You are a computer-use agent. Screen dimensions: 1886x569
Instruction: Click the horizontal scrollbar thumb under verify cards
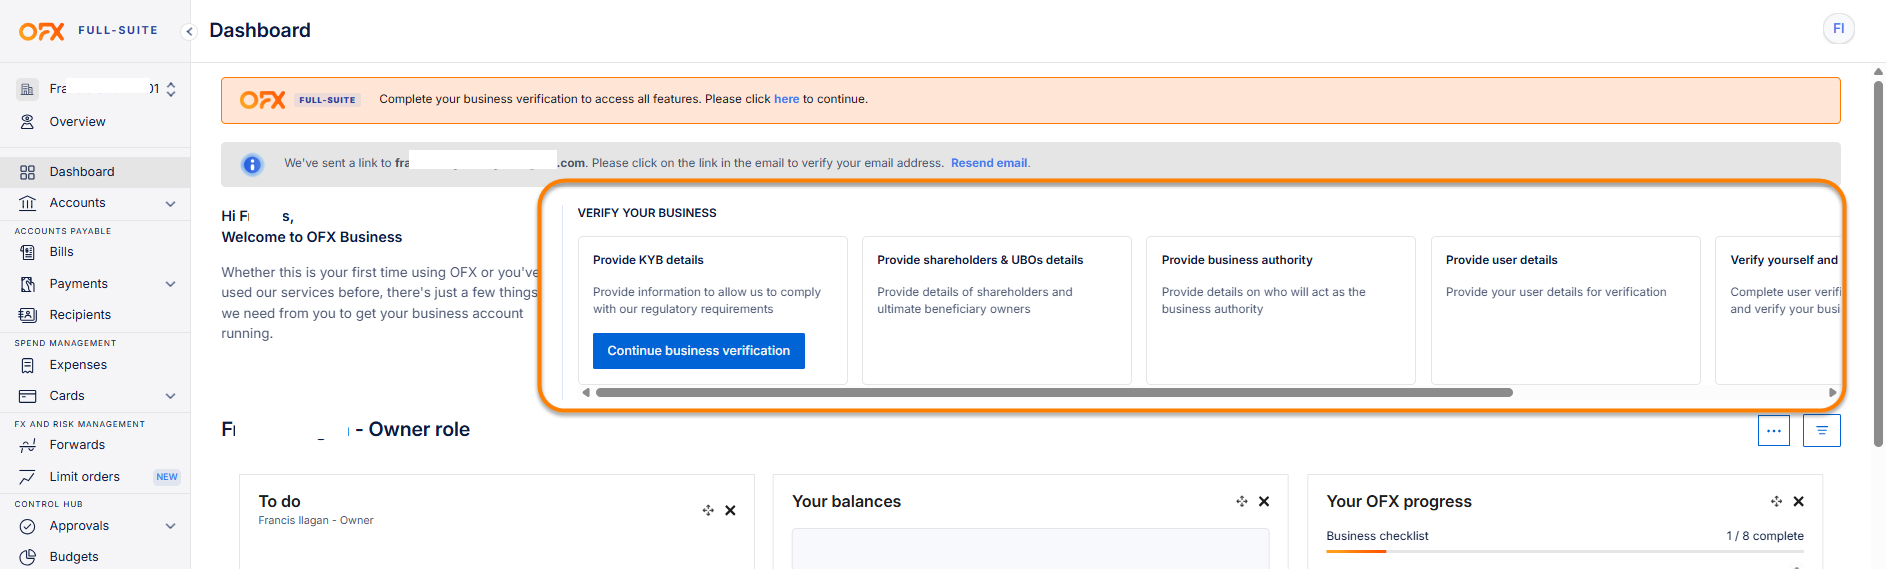click(1054, 393)
